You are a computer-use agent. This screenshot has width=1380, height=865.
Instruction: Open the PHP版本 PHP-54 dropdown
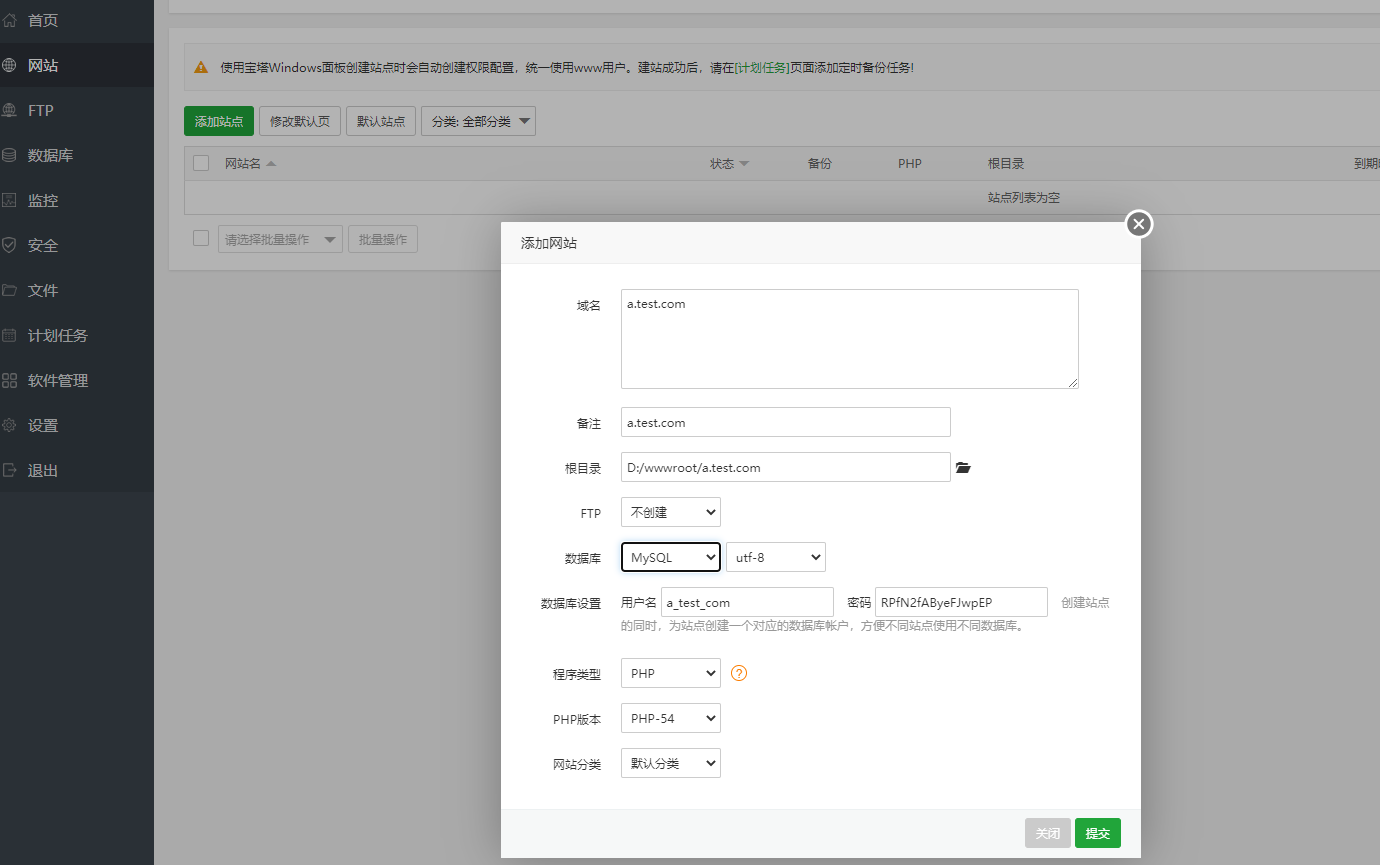[671, 718]
